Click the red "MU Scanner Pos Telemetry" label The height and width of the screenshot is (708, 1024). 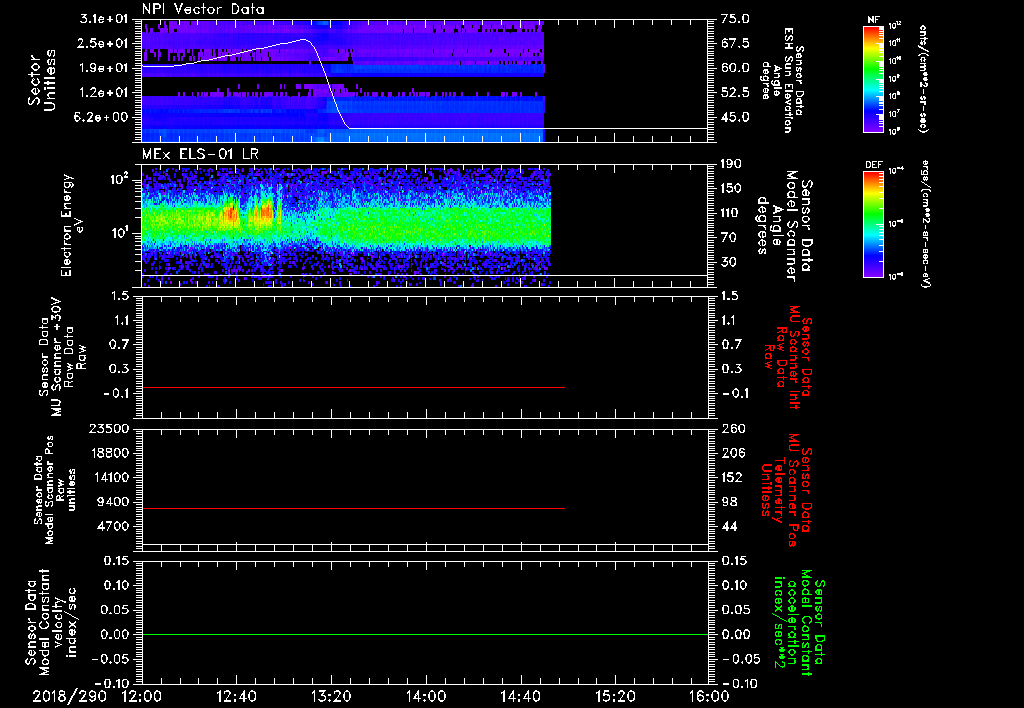(787, 490)
